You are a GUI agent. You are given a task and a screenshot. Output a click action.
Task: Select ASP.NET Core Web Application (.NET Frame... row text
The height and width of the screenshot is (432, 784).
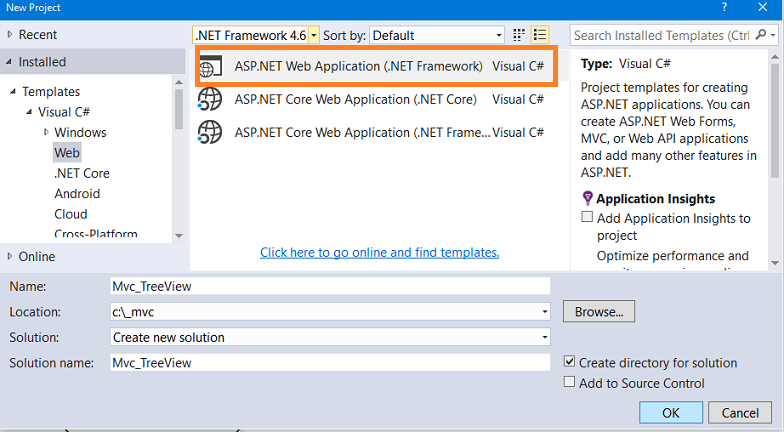362,132
